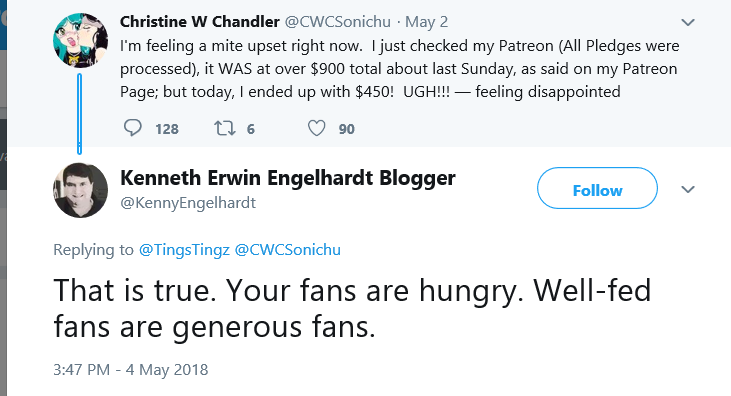Follow Kenneth Erwin Engelhardt Blogger

[x=597, y=188]
